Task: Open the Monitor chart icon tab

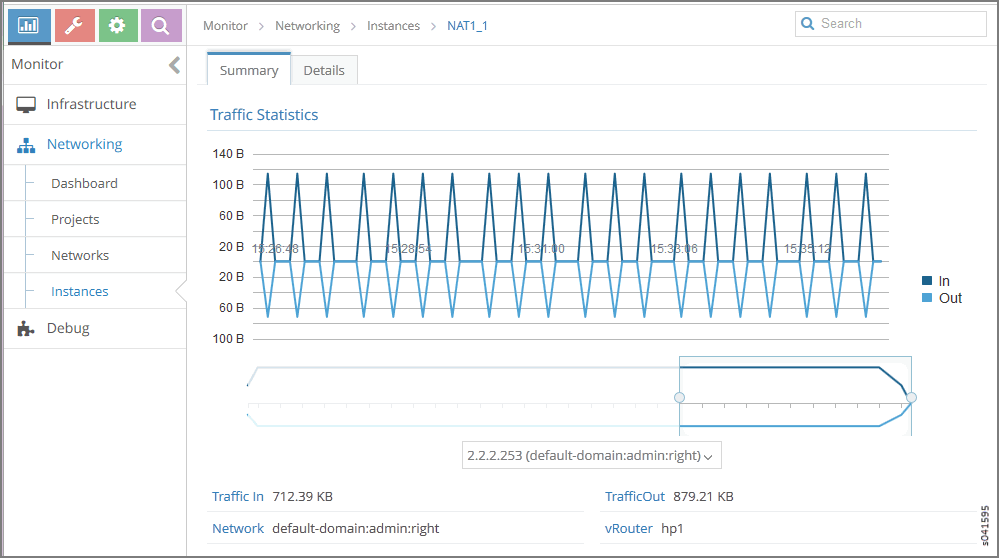Action: coord(28,26)
